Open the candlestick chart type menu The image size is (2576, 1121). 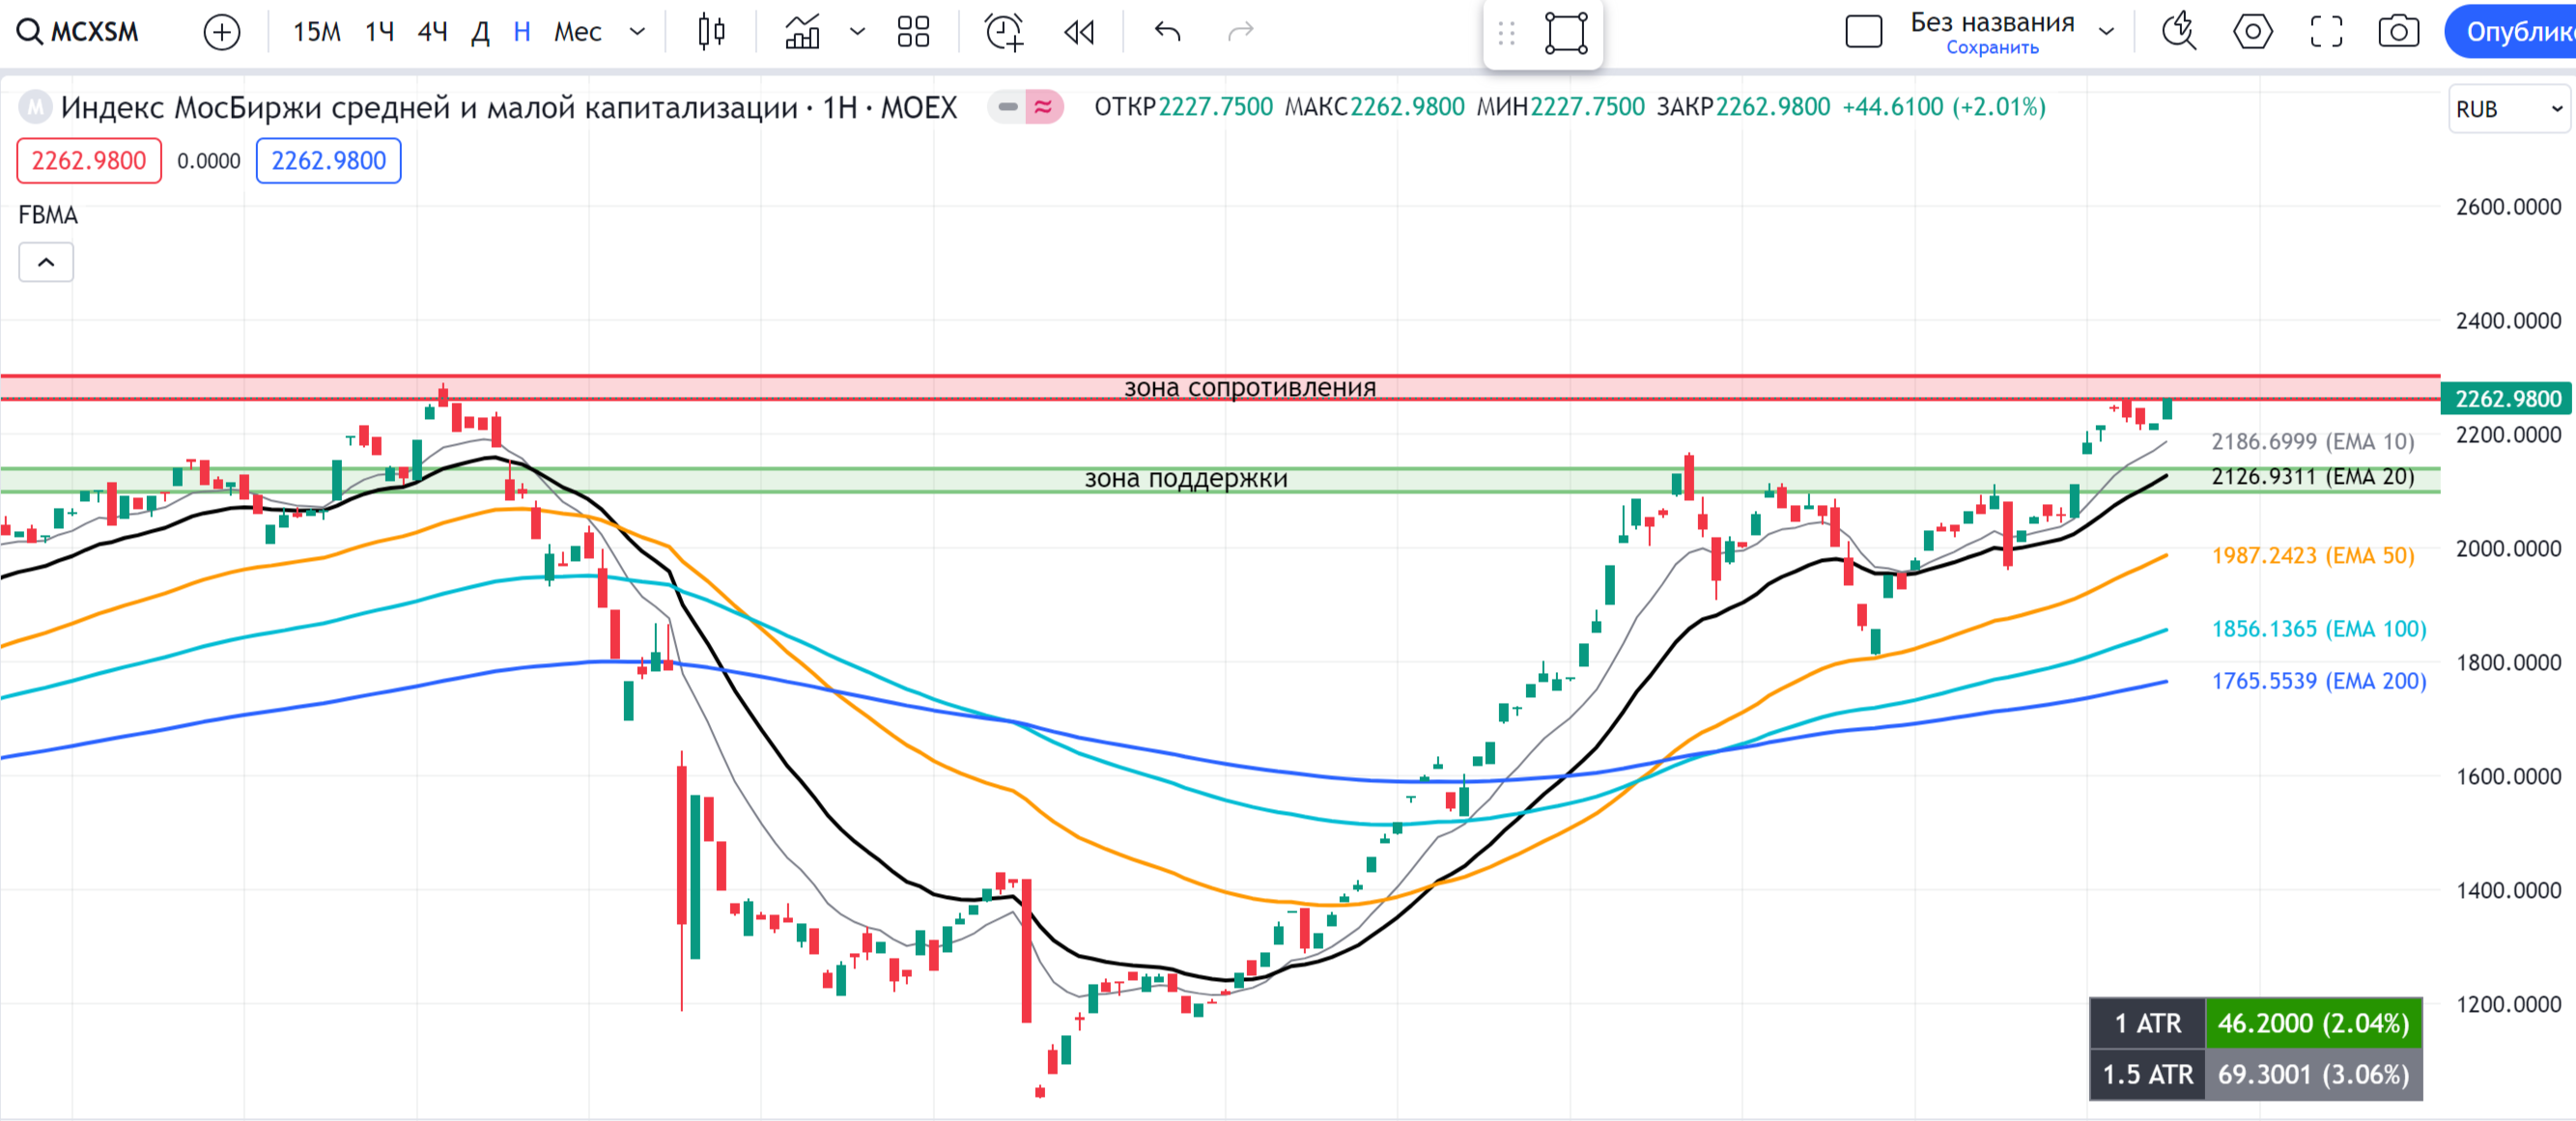(711, 32)
